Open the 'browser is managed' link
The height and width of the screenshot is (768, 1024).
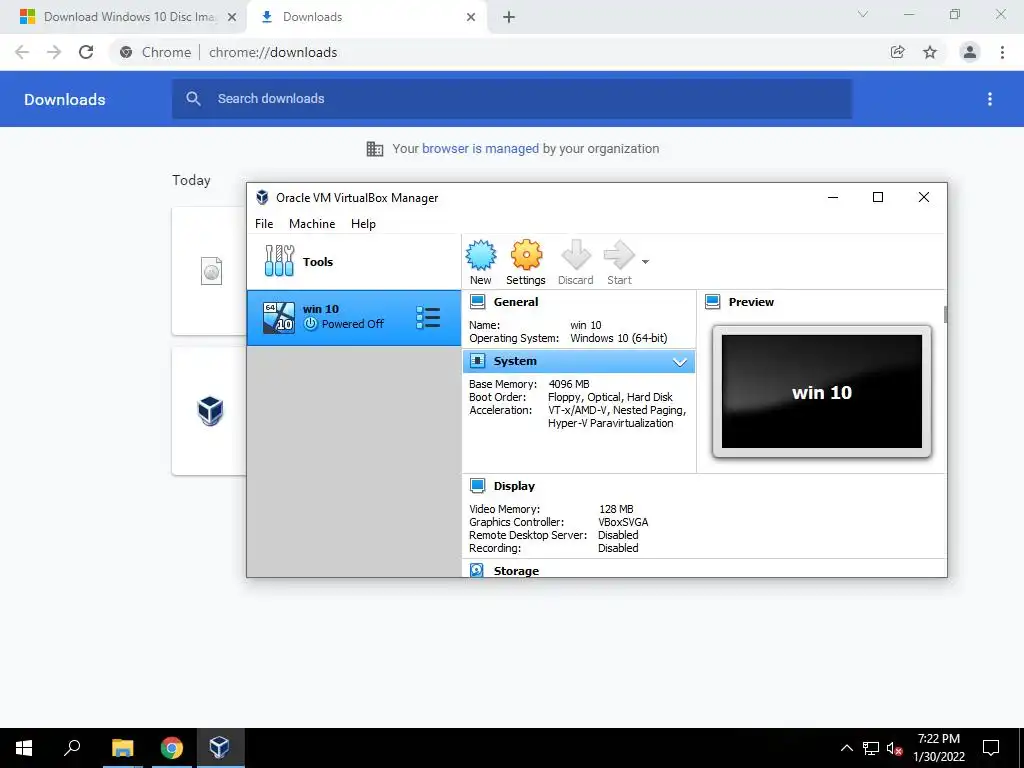pyautogui.click(x=480, y=149)
